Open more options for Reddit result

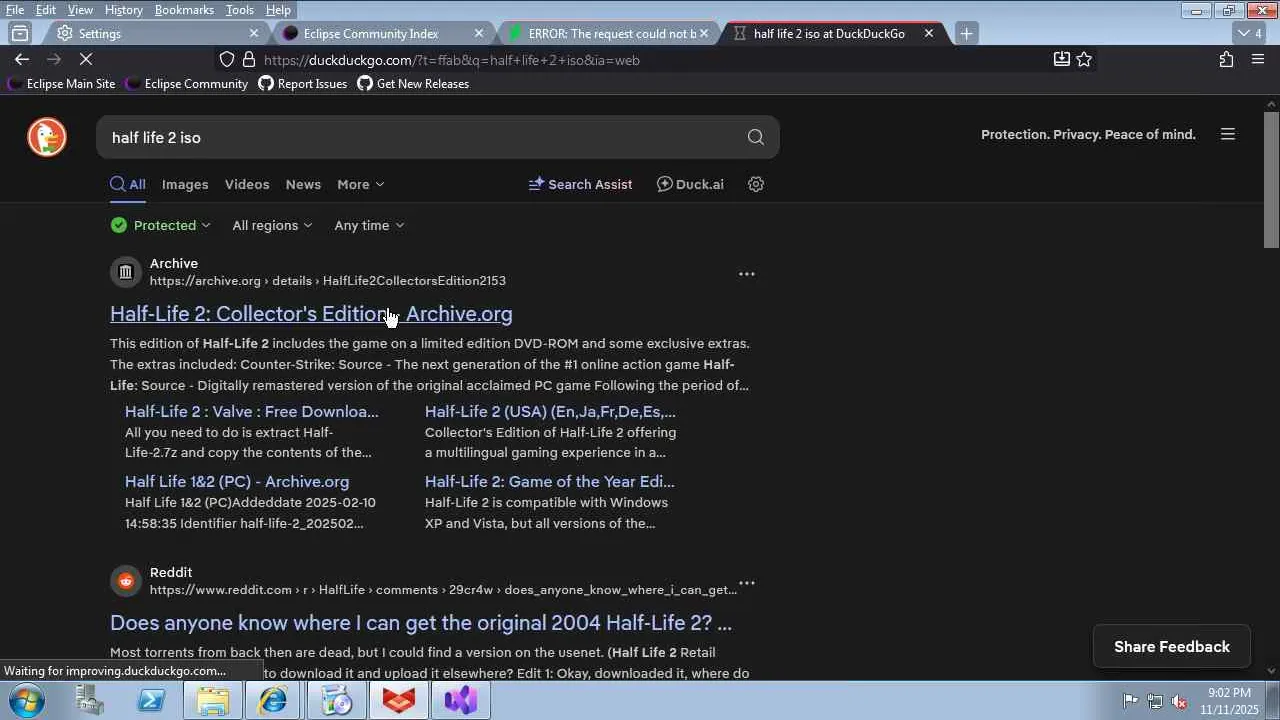click(746, 583)
